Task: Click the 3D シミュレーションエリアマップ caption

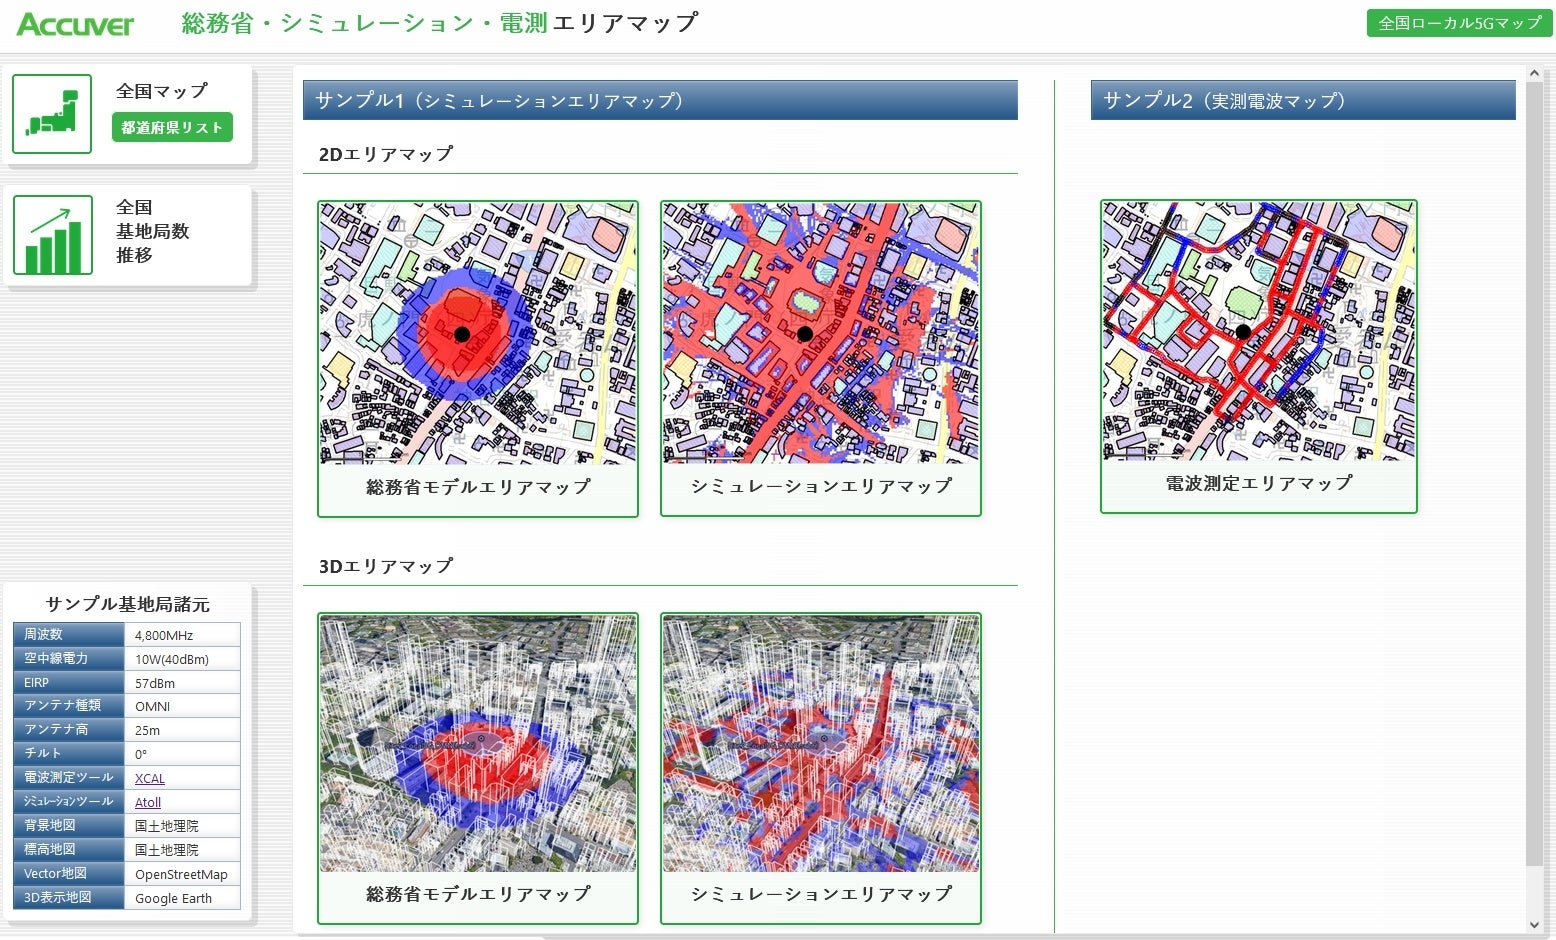Action: click(821, 894)
